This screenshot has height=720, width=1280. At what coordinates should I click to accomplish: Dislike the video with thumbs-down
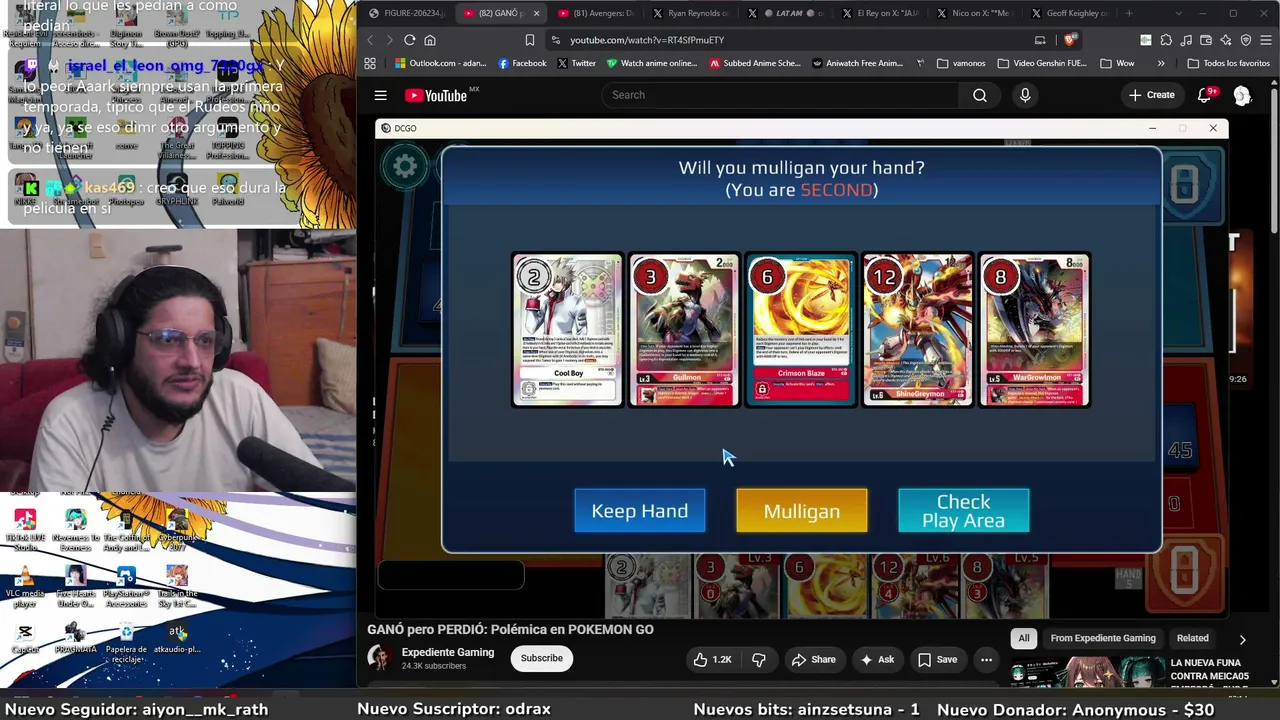(759, 659)
